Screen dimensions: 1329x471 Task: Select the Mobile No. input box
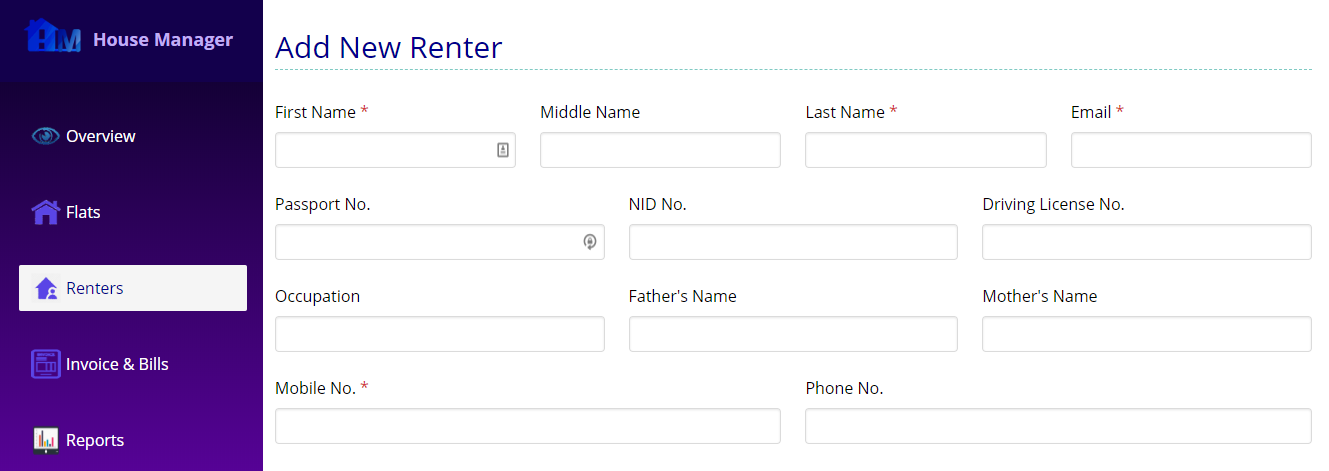click(x=528, y=426)
